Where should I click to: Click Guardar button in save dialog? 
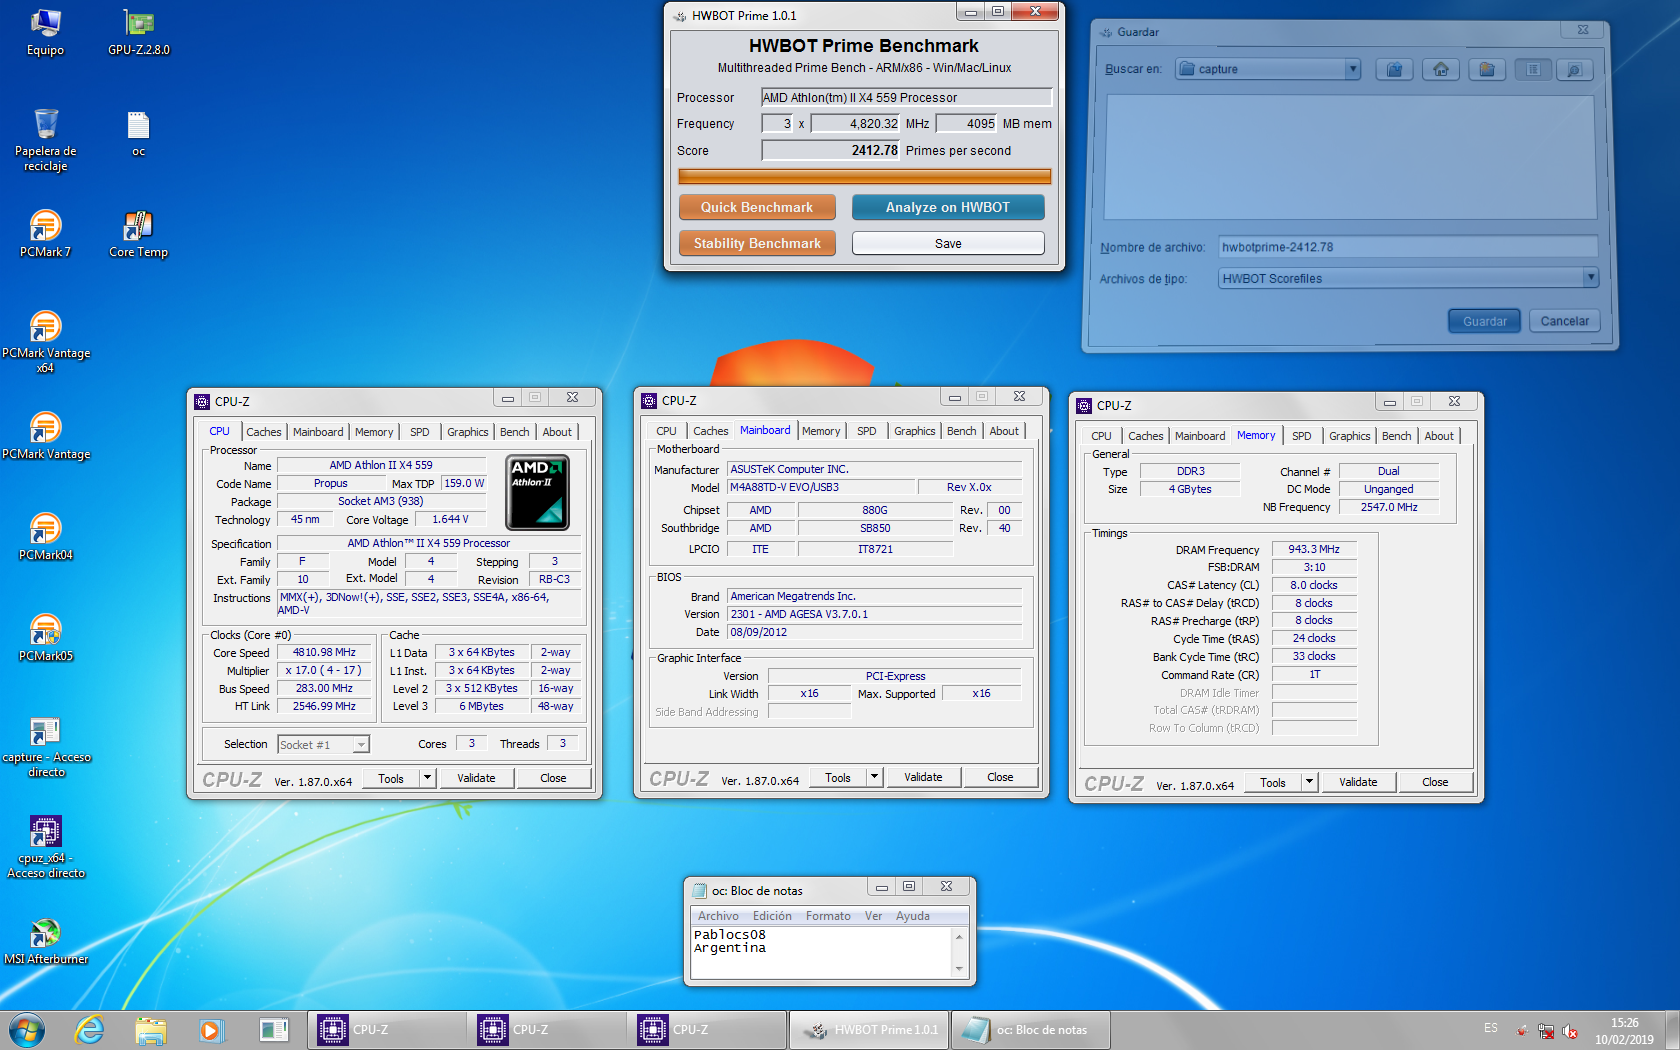tap(1484, 321)
